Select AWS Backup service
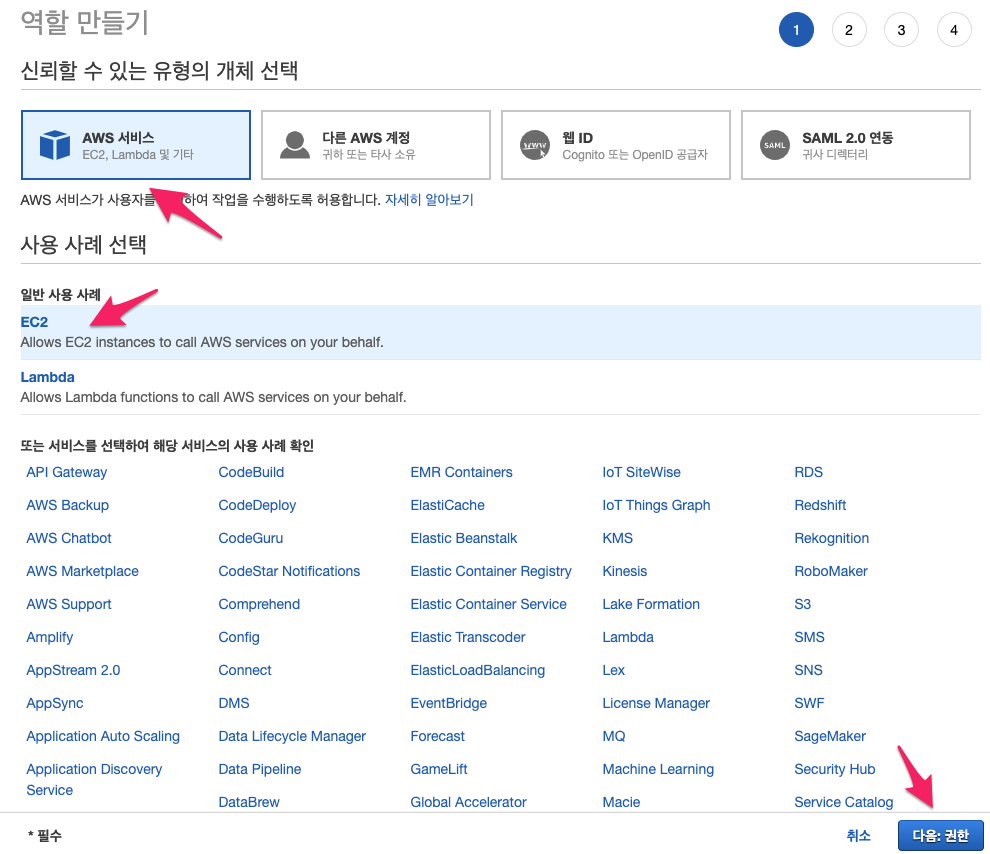Viewport: 990px width, 854px height. 68,505
